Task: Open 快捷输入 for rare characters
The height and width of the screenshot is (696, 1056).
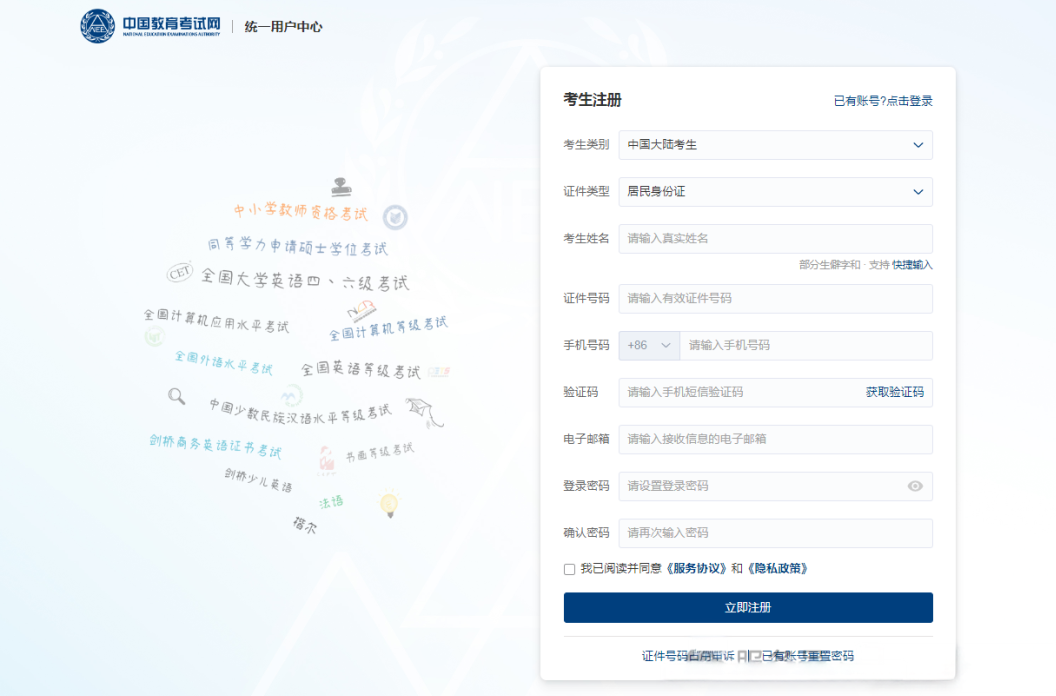Action: coord(911,264)
